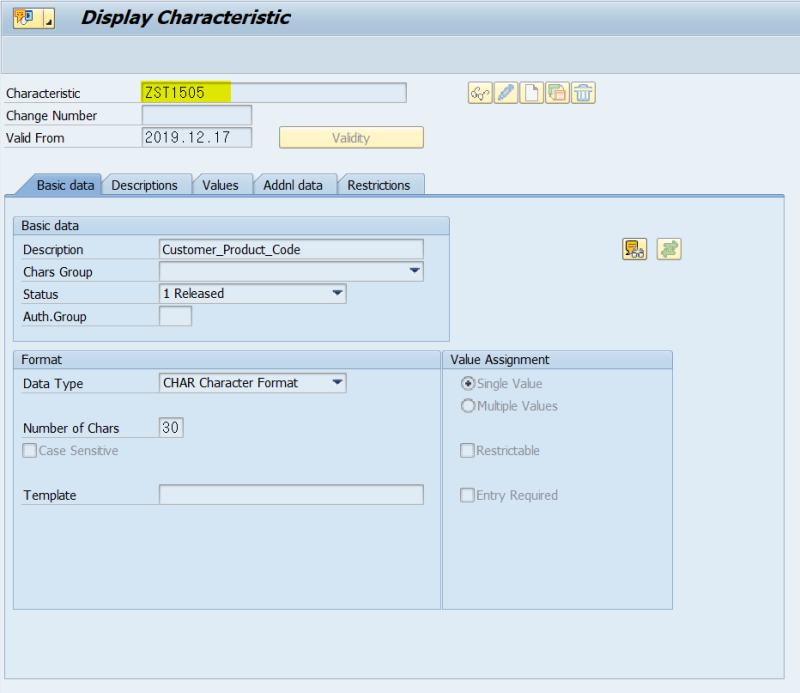Click the Create by copying icon
The height and width of the screenshot is (693, 800).
click(557, 93)
